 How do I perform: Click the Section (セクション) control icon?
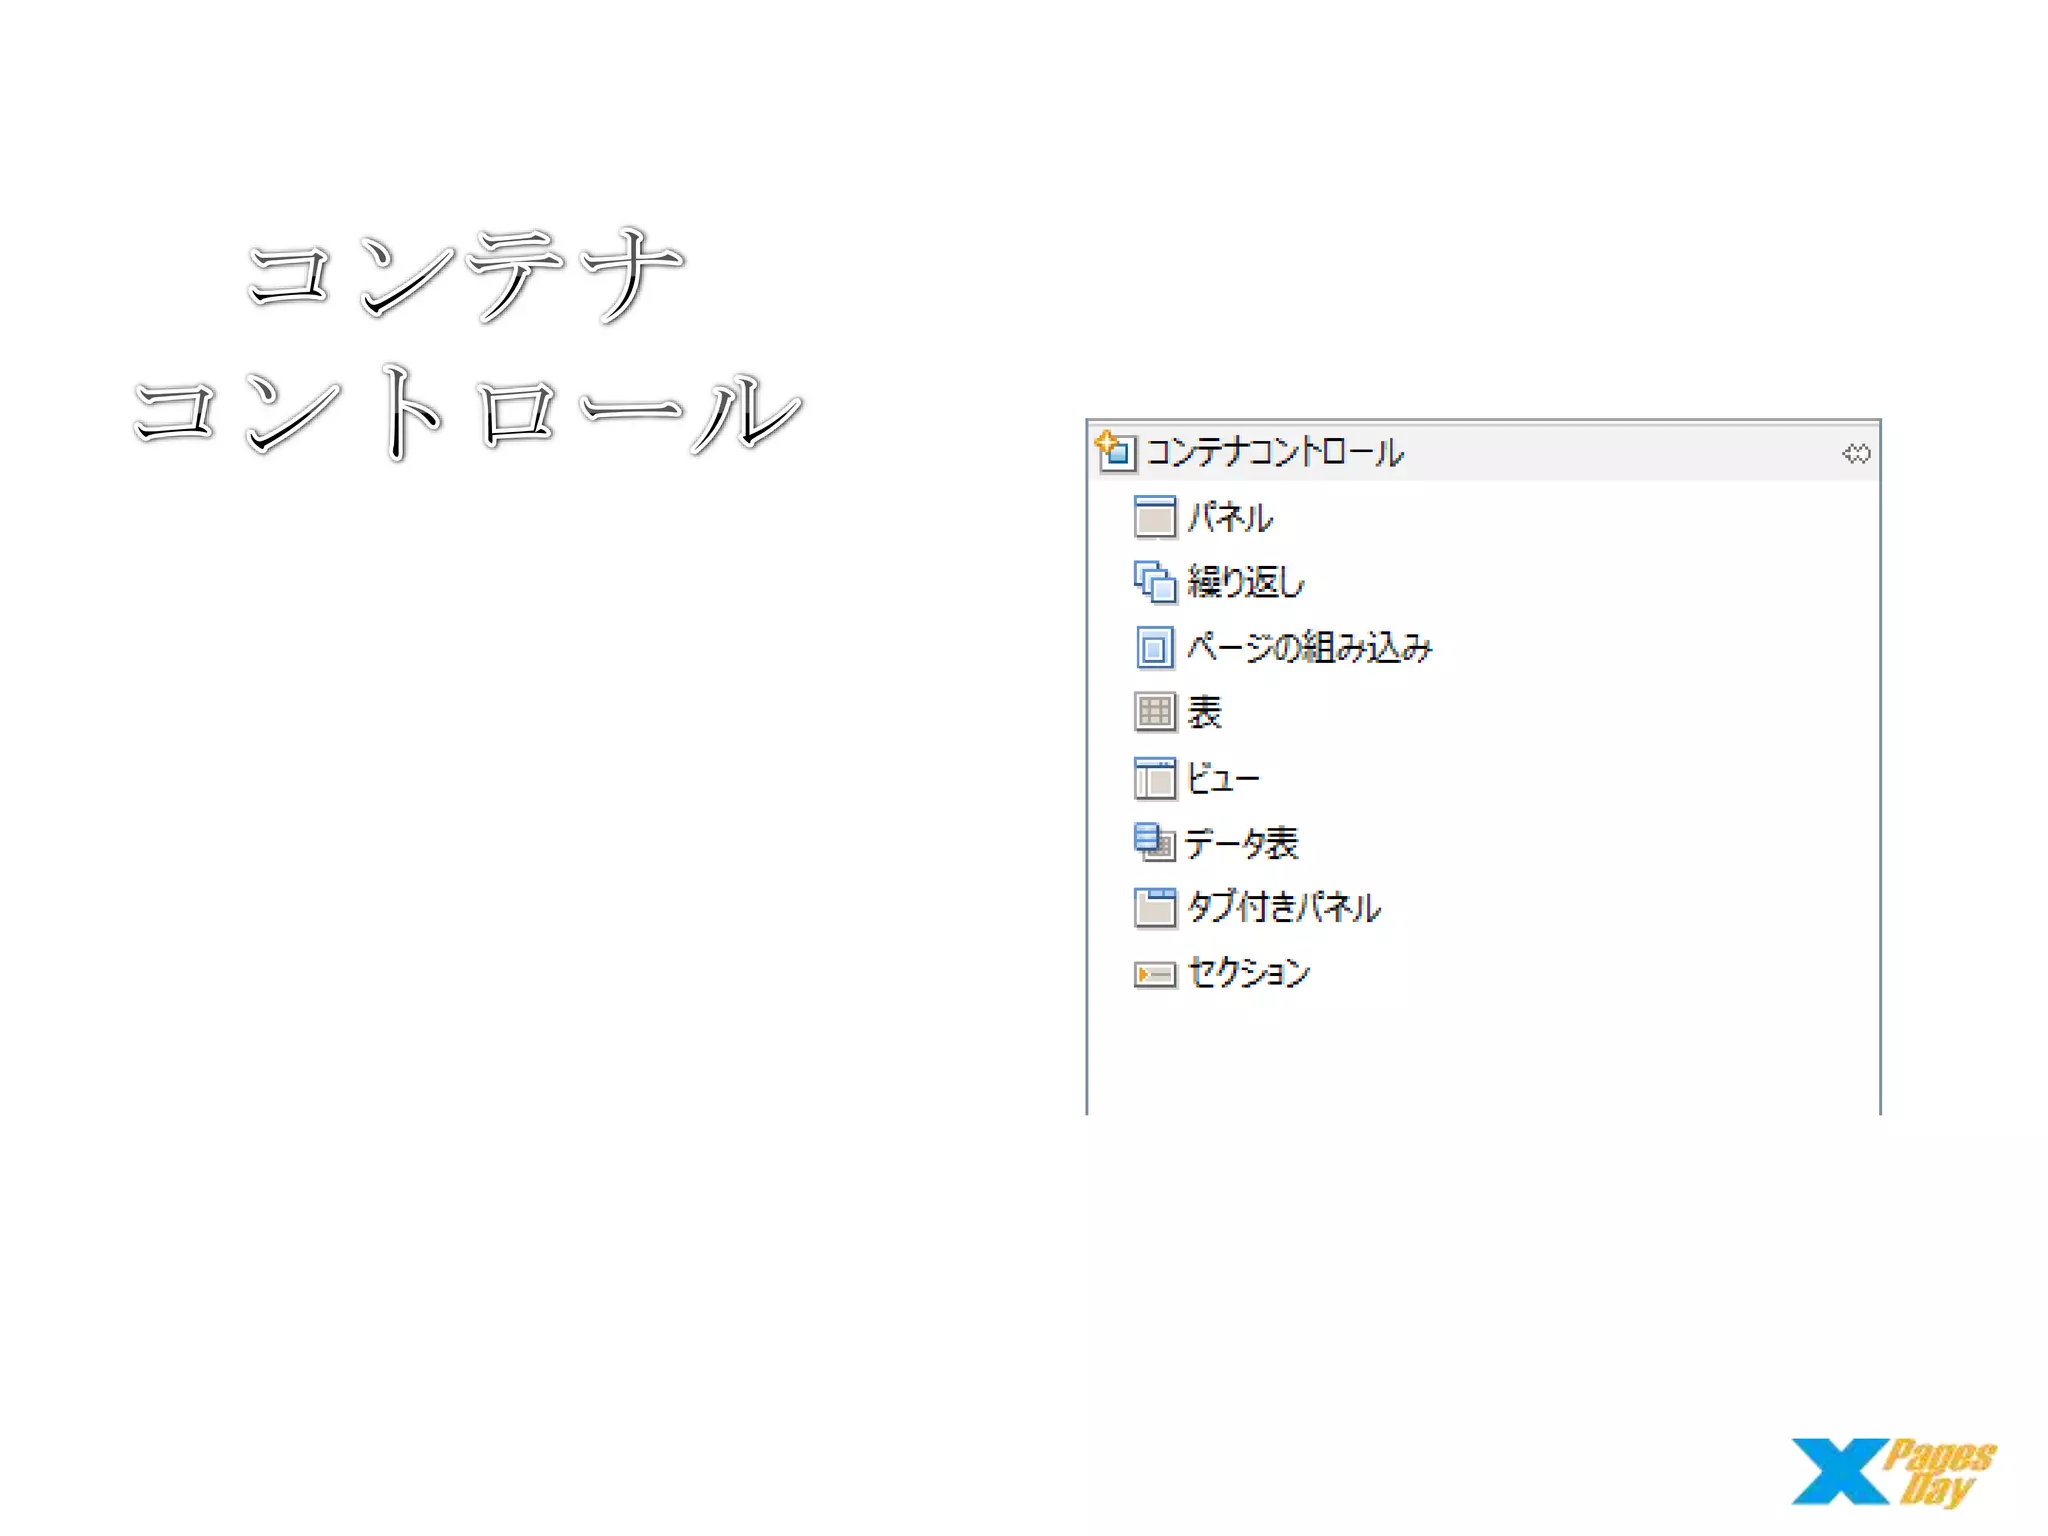click(x=1154, y=974)
